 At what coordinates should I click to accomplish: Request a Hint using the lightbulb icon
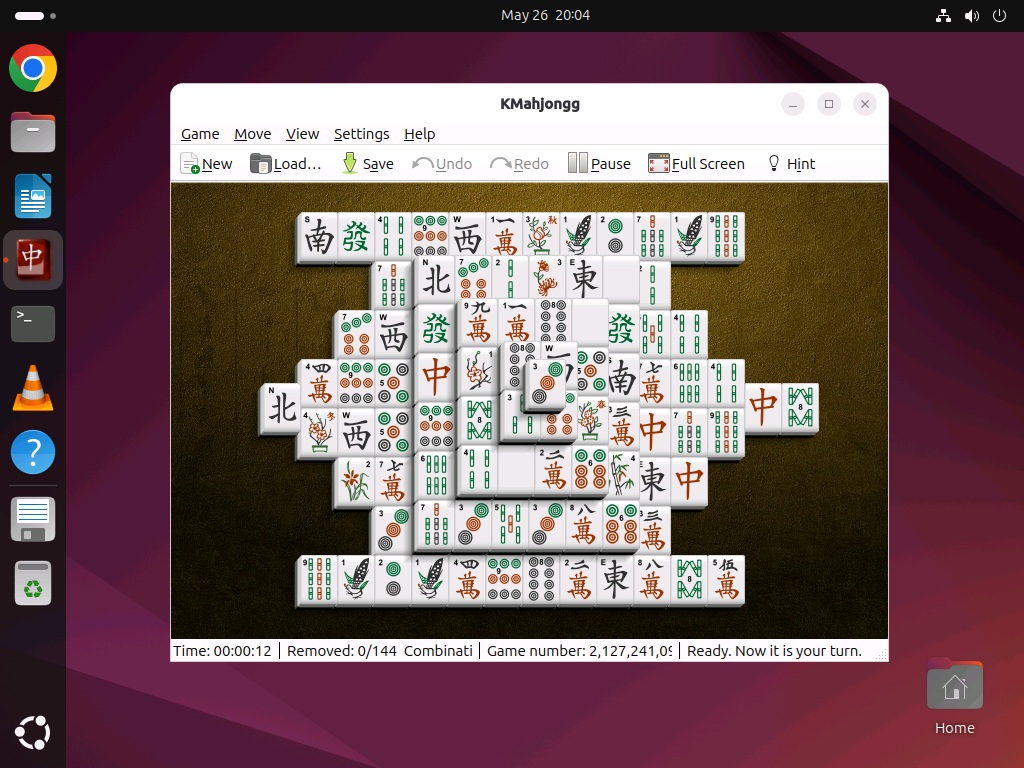pos(791,163)
